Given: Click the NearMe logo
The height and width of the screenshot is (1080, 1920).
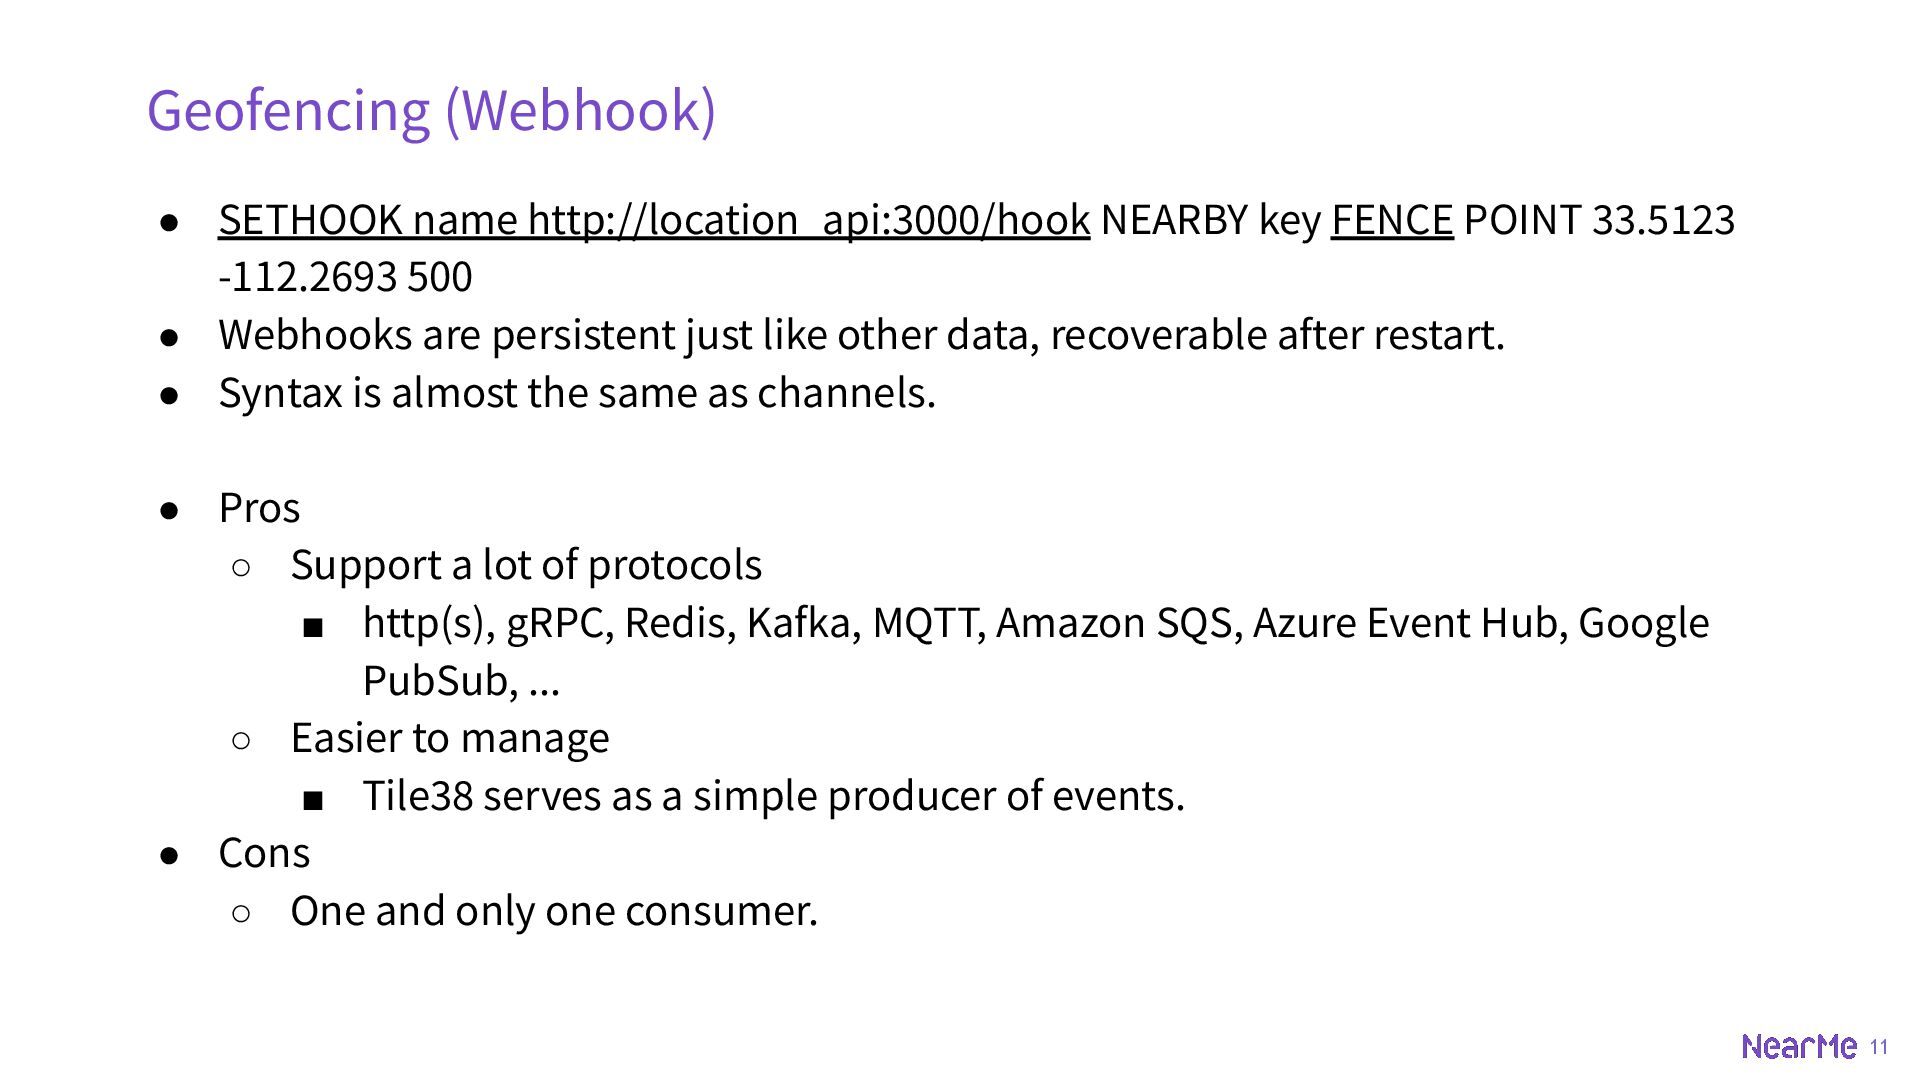Looking at the screenshot, I should 1799,1046.
